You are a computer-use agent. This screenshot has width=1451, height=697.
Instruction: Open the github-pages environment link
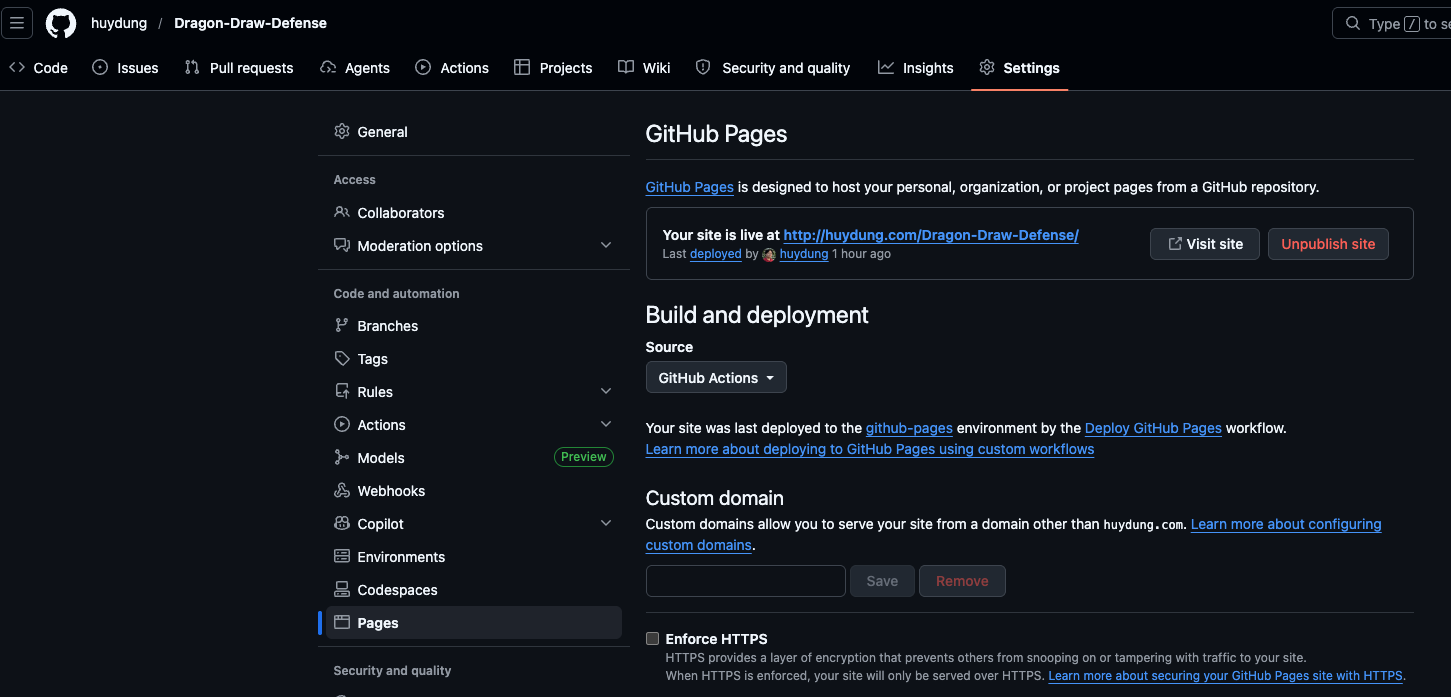(909, 428)
